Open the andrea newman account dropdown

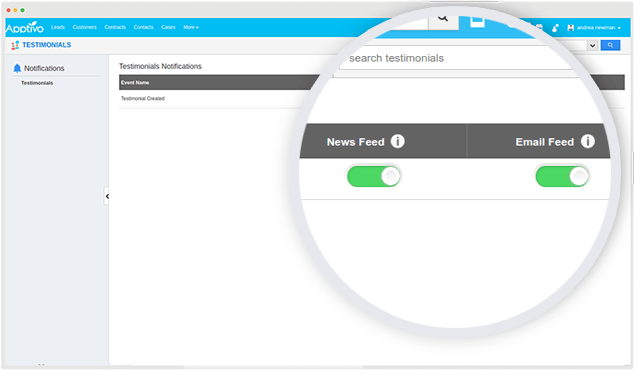599,28
